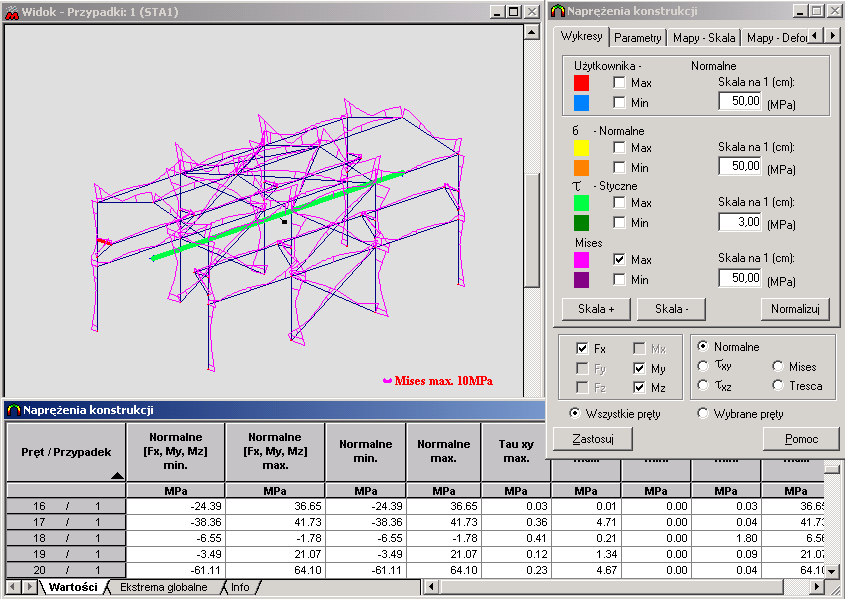This screenshot has height=599, width=845.
Task: Select the Tresca radio button
Action: tap(778, 385)
